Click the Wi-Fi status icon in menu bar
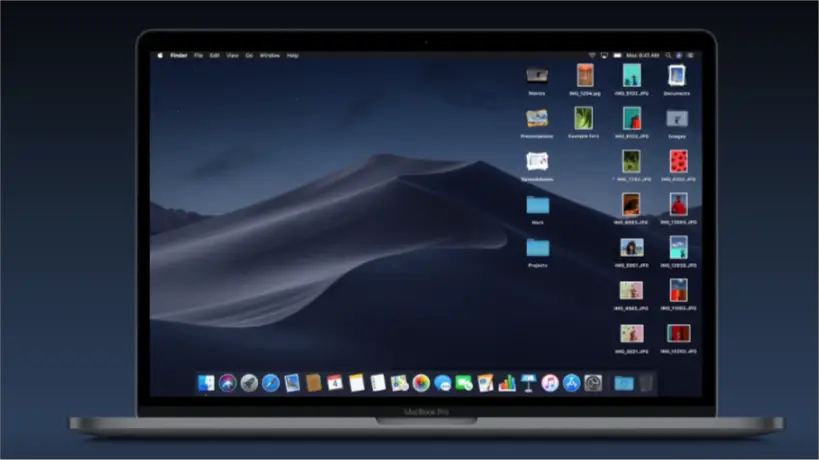 (x=592, y=55)
